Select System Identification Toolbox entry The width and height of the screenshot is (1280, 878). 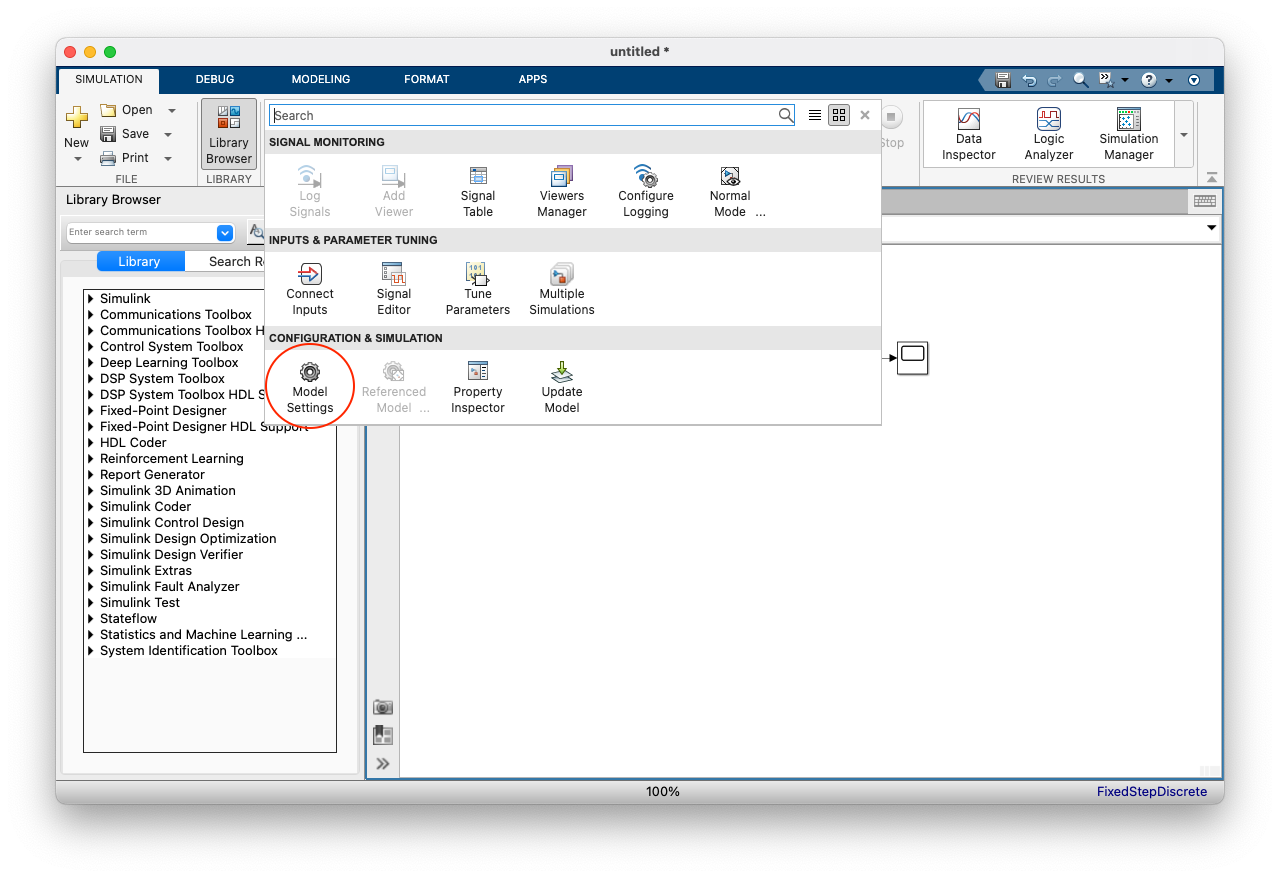coord(189,651)
